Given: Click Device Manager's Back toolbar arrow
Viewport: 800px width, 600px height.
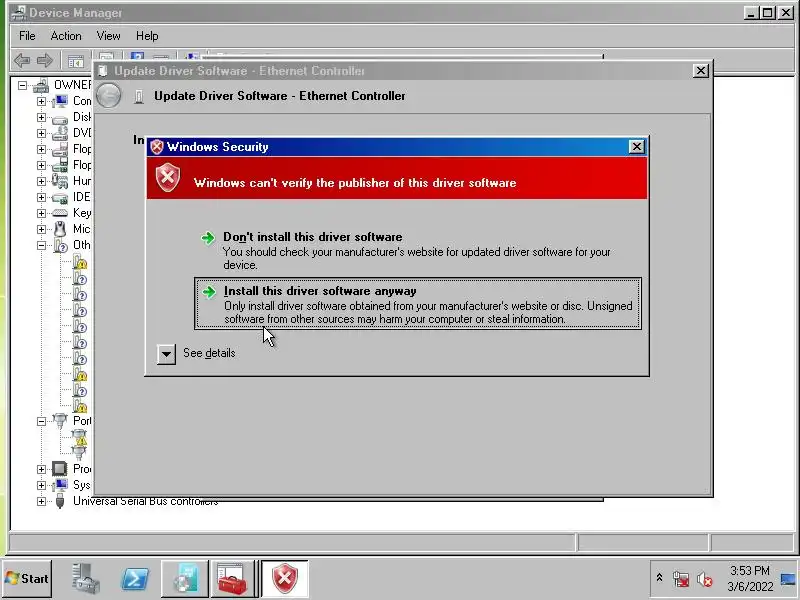Looking at the screenshot, I should pyautogui.click(x=22, y=61).
